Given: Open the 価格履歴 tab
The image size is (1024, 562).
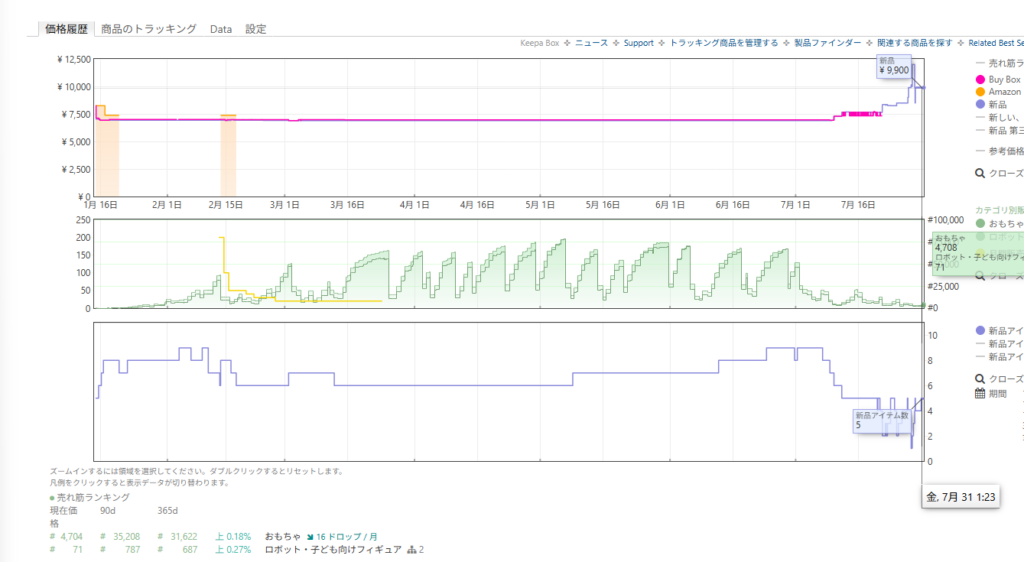Looking at the screenshot, I should 66,29.
